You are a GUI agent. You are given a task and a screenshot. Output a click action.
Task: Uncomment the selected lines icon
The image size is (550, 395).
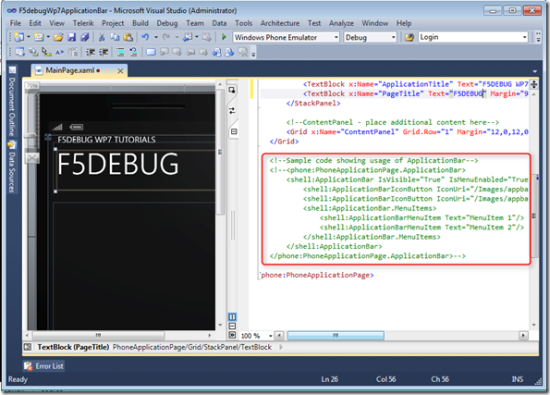pyautogui.click(x=133, y=52)
